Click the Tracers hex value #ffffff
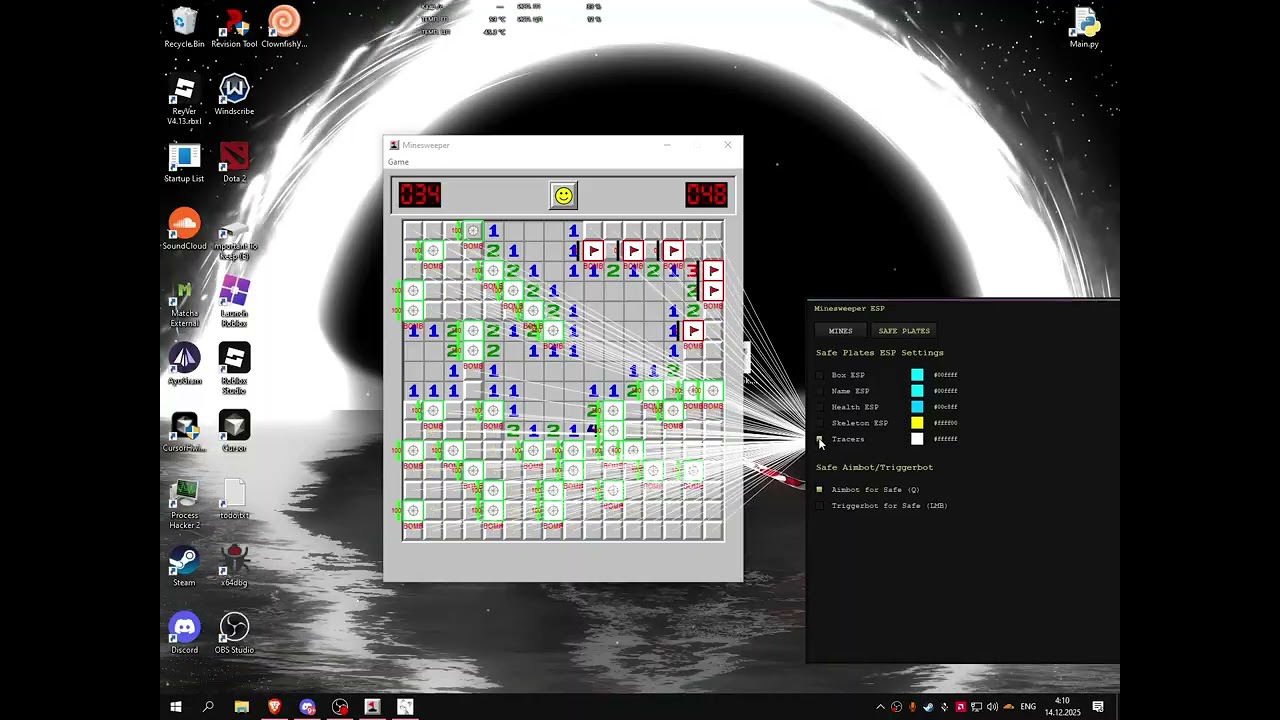 (x=945, y=439)
